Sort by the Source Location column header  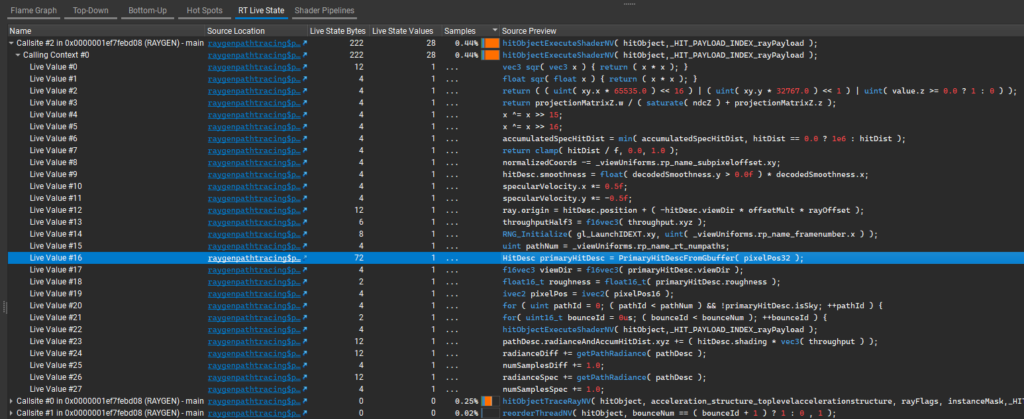256,31
